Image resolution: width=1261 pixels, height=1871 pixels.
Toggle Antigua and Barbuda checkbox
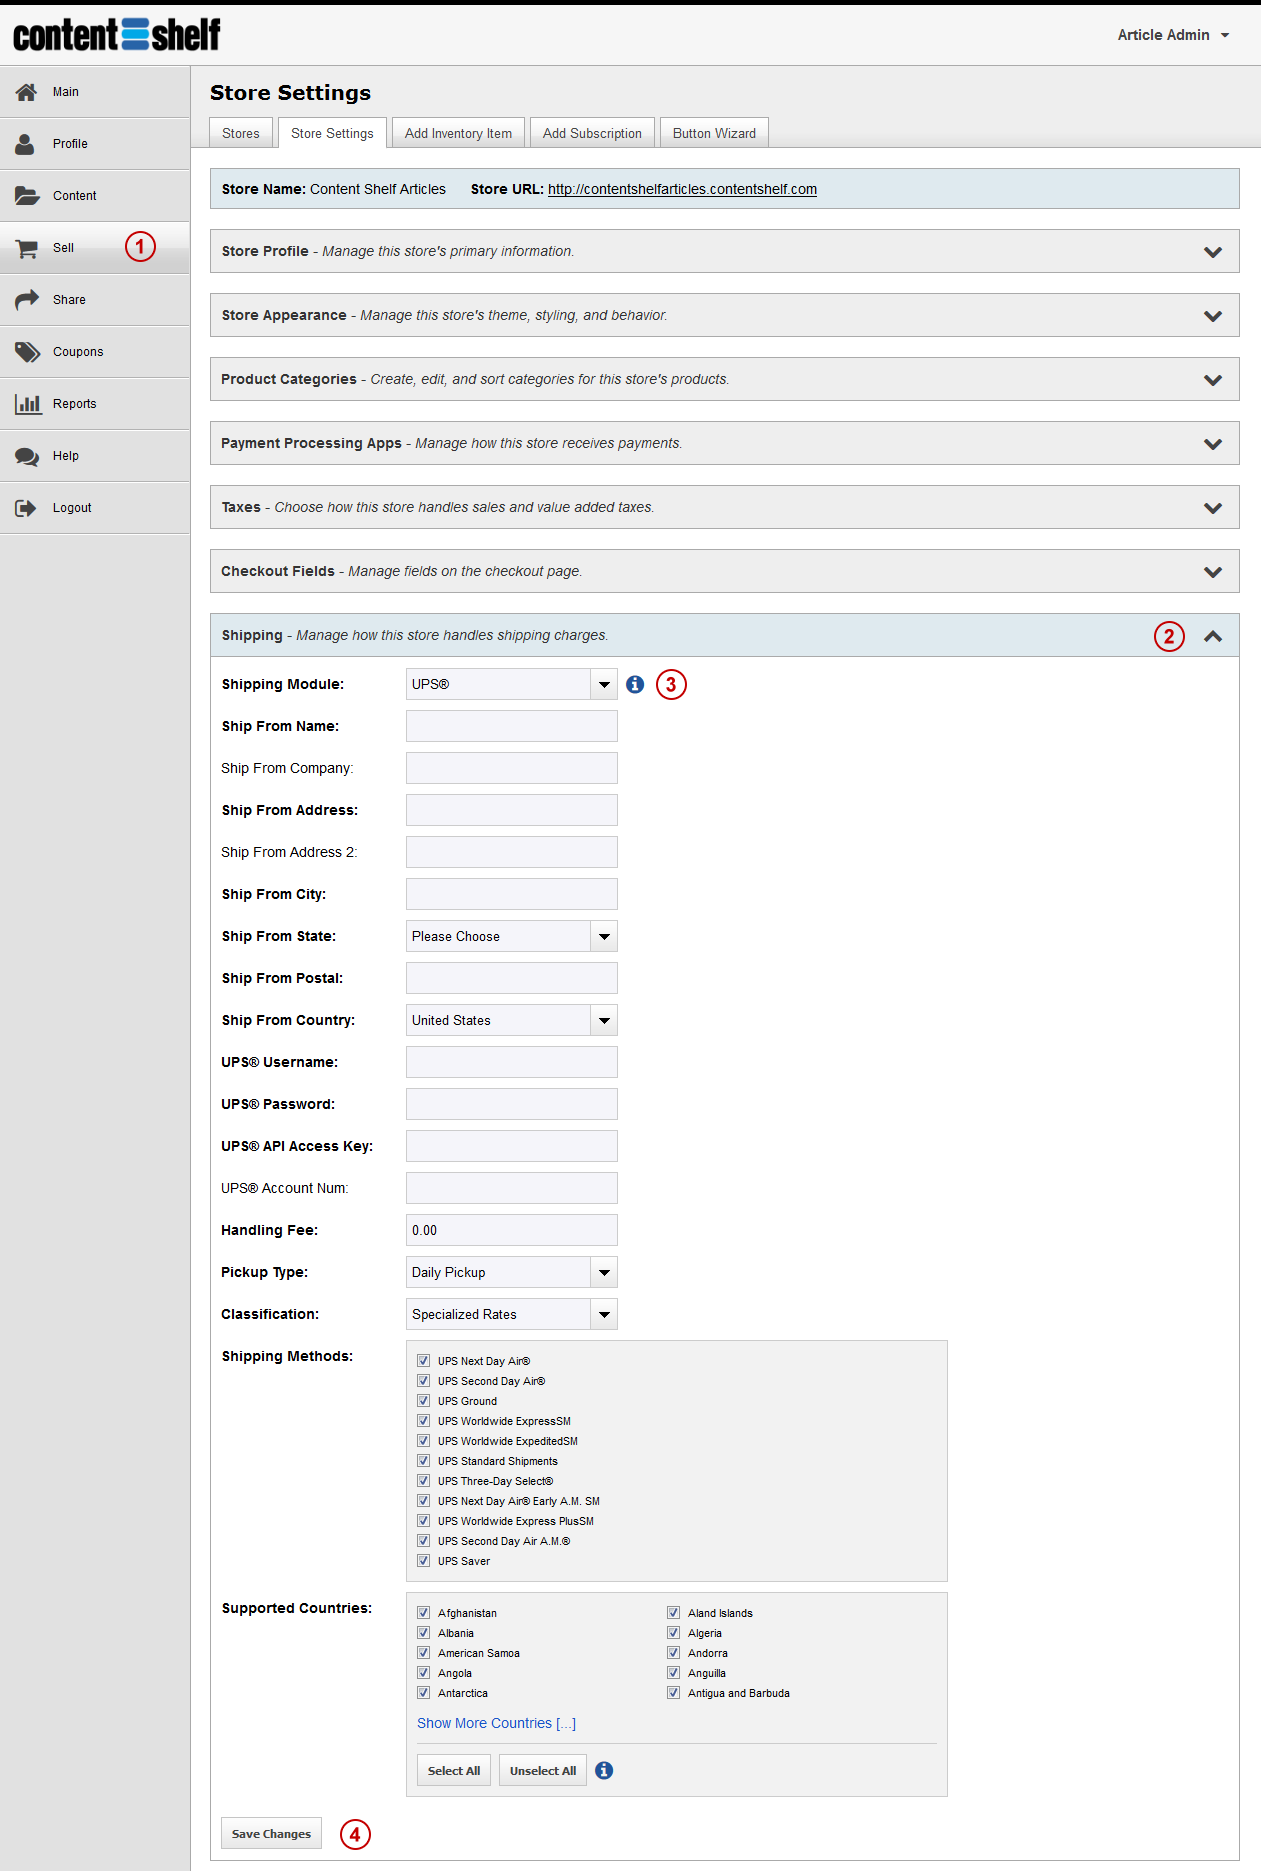[674, 1693]
